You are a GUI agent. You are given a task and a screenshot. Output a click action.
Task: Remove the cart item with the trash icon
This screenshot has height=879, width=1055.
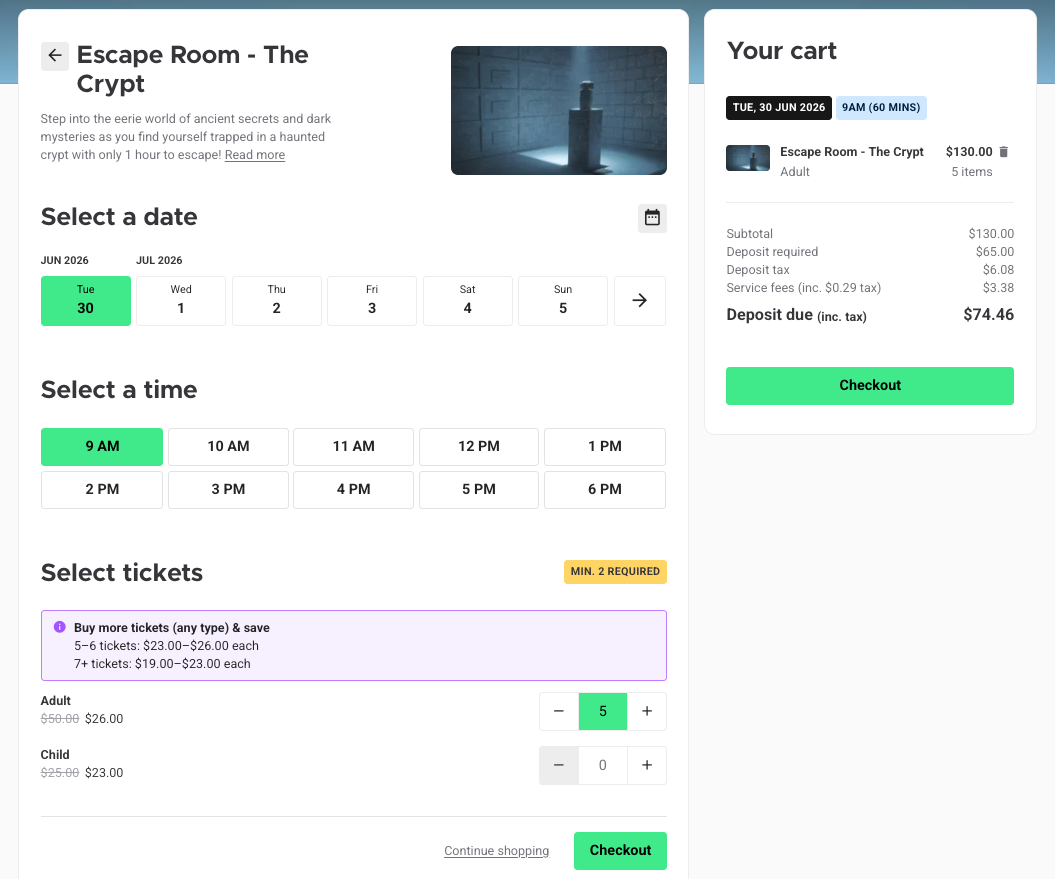coord(1003,152)
